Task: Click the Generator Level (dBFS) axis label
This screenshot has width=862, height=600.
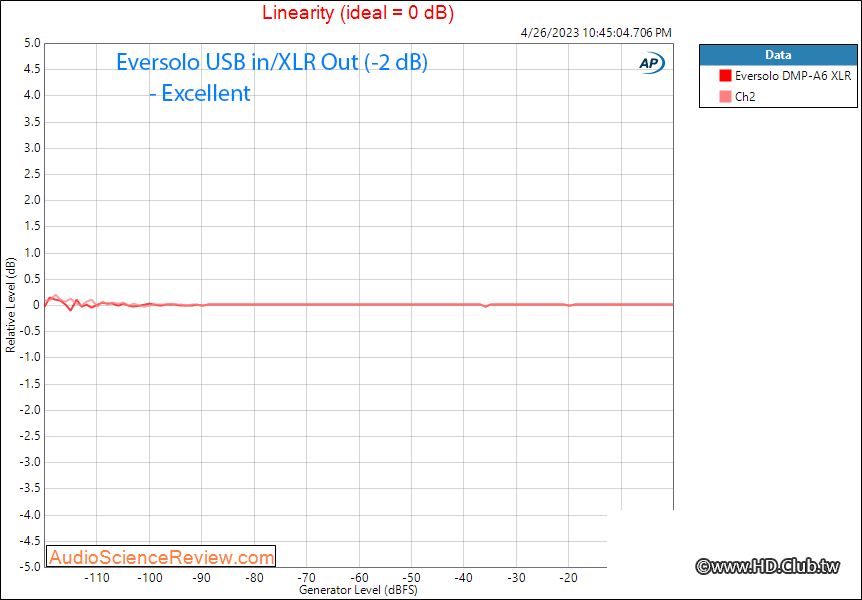Action: point(358,590)
